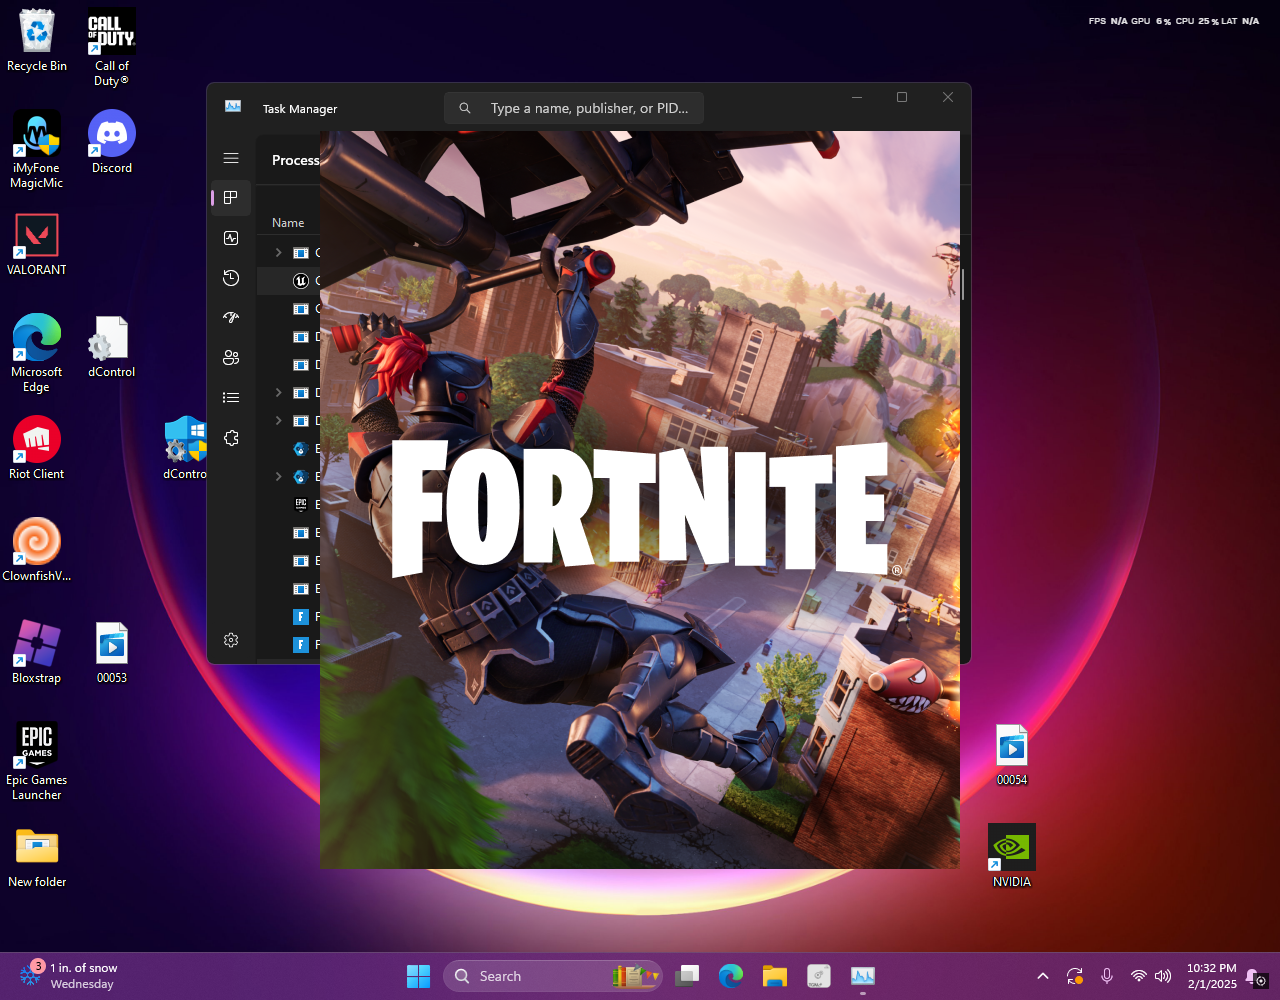The height and width of the screenshot is (1000, 1280).
Task: Select the Processes page icon in Task Manager
Action: [x=231, y=198]
